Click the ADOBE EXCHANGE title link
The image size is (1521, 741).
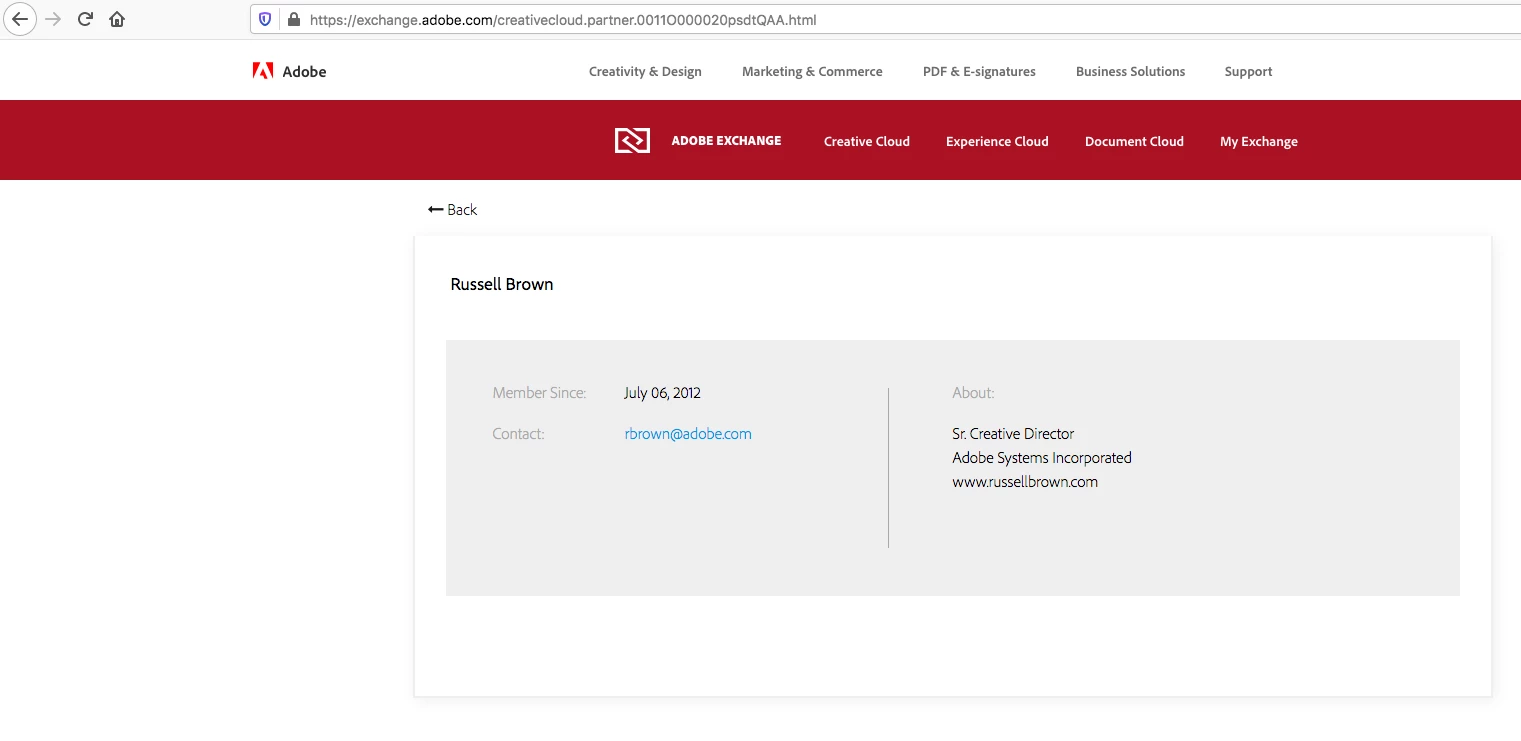point(726,141)
